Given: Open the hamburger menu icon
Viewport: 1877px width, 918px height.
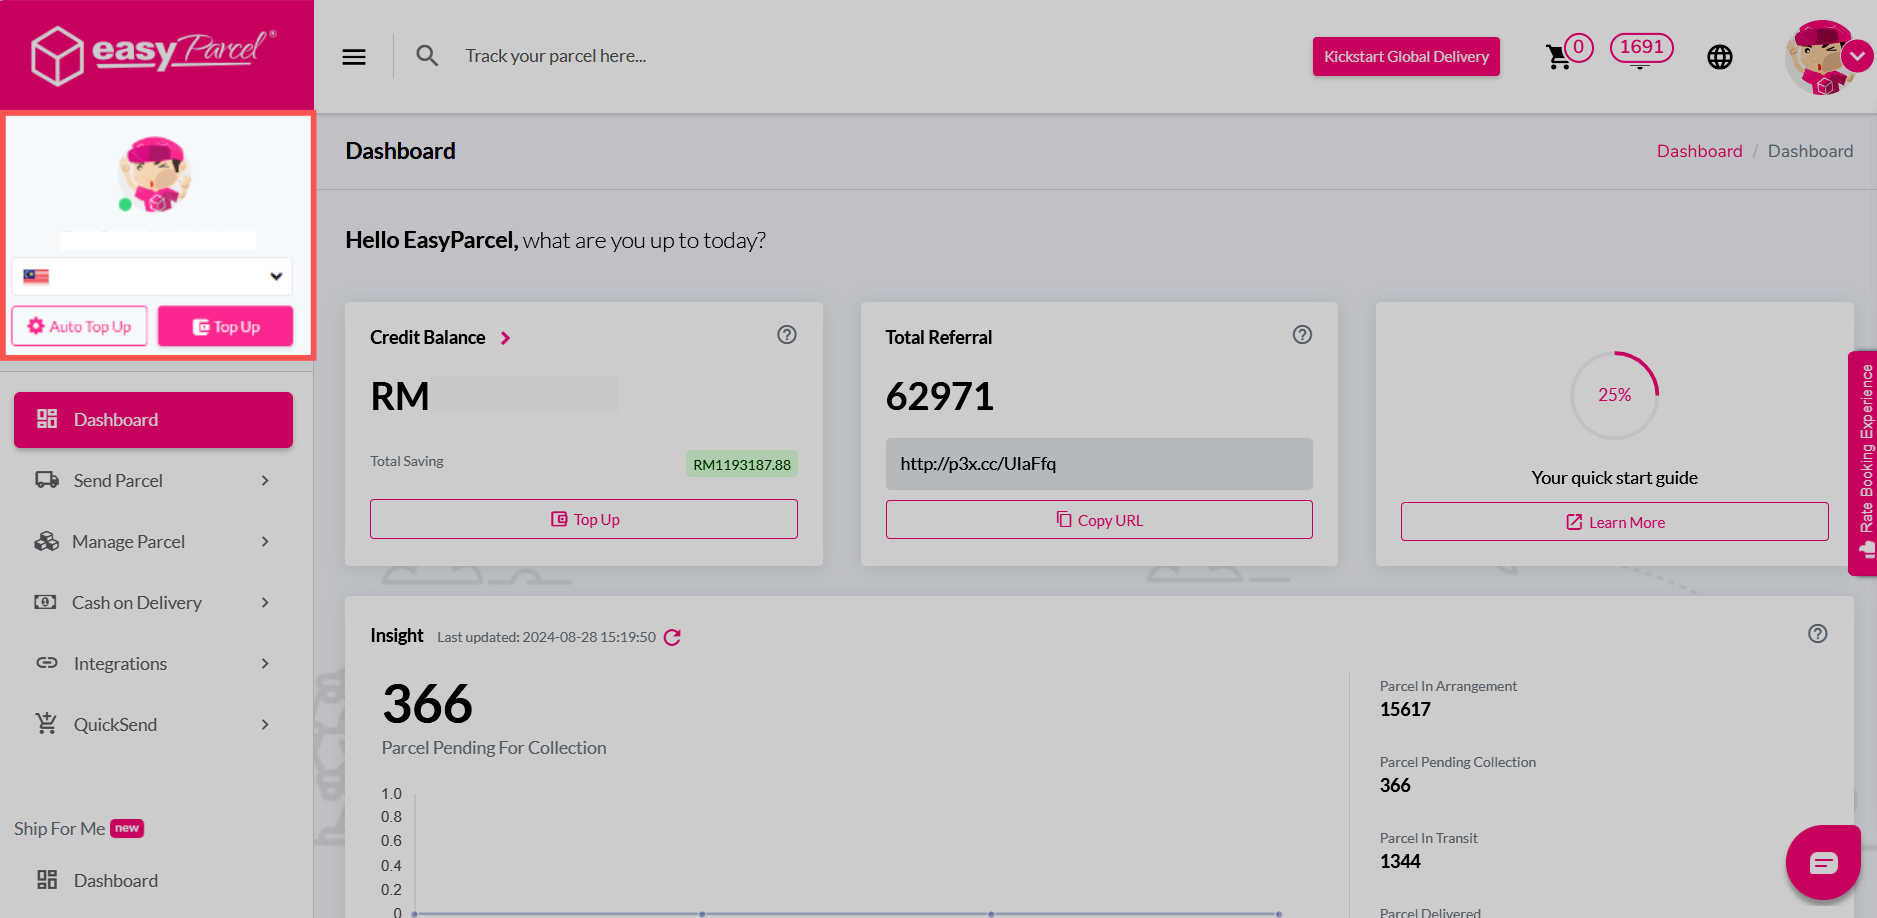Looking at the screenshot, I should click(x=354, y=57).
